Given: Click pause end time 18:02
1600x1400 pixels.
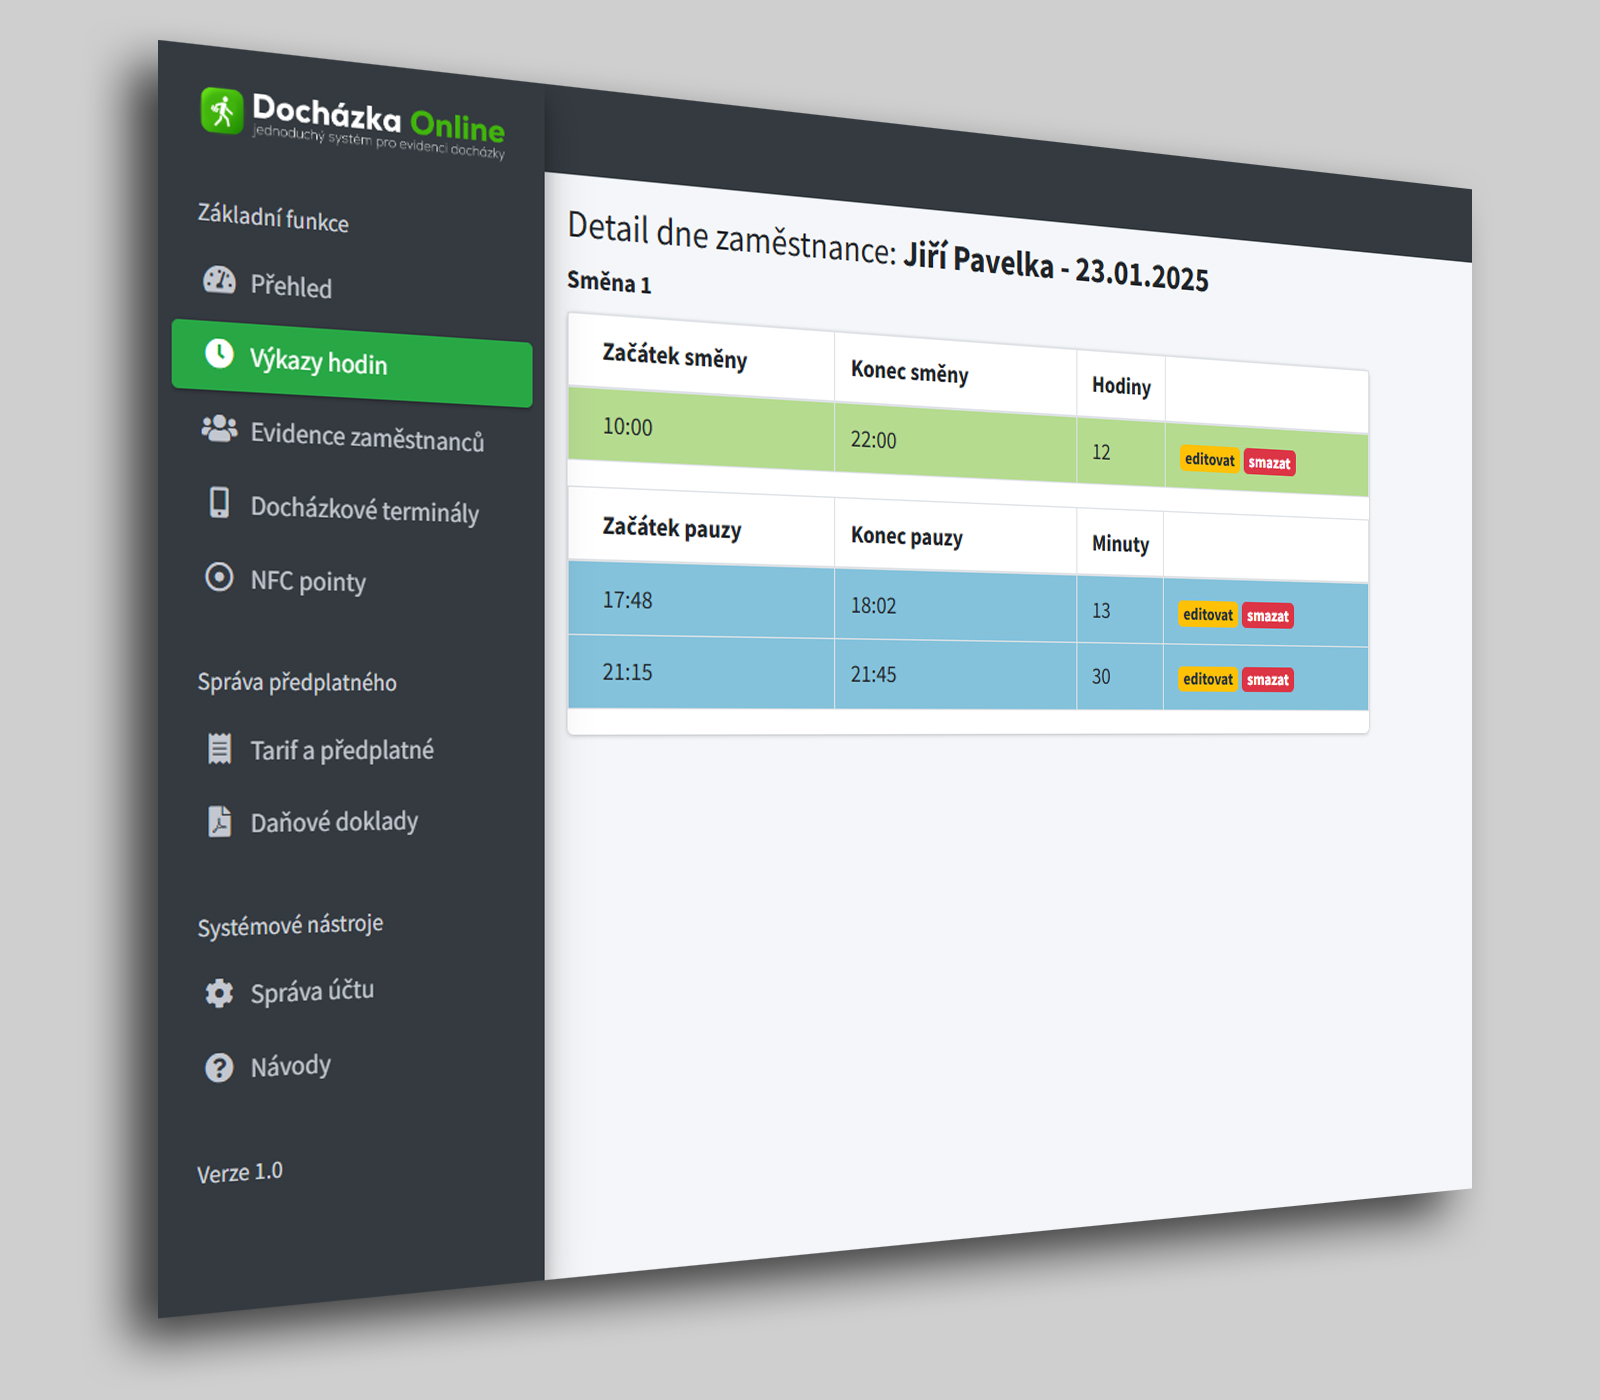Looking at the screenshot, I should [x=873, y=606].
